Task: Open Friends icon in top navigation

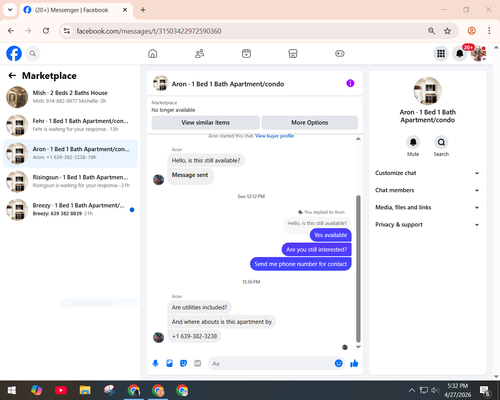Action: [199, 53]
